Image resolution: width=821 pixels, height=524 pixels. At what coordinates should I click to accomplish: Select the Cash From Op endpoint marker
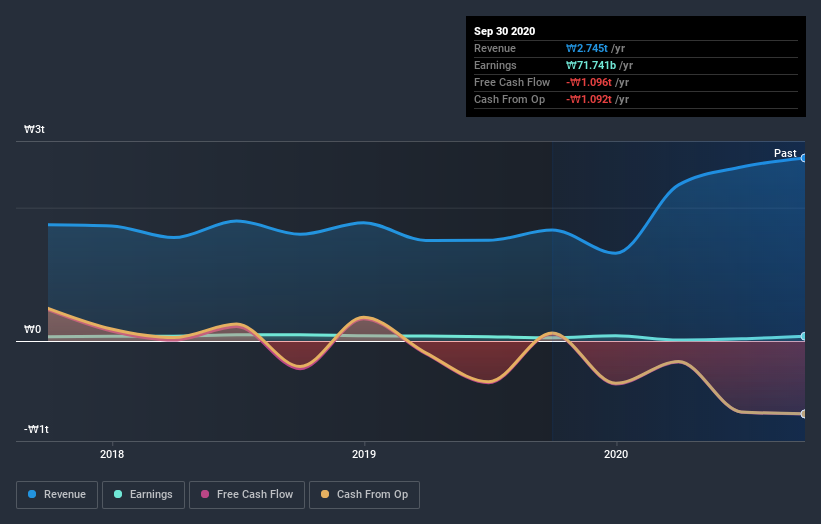click(x=803, y=414)
